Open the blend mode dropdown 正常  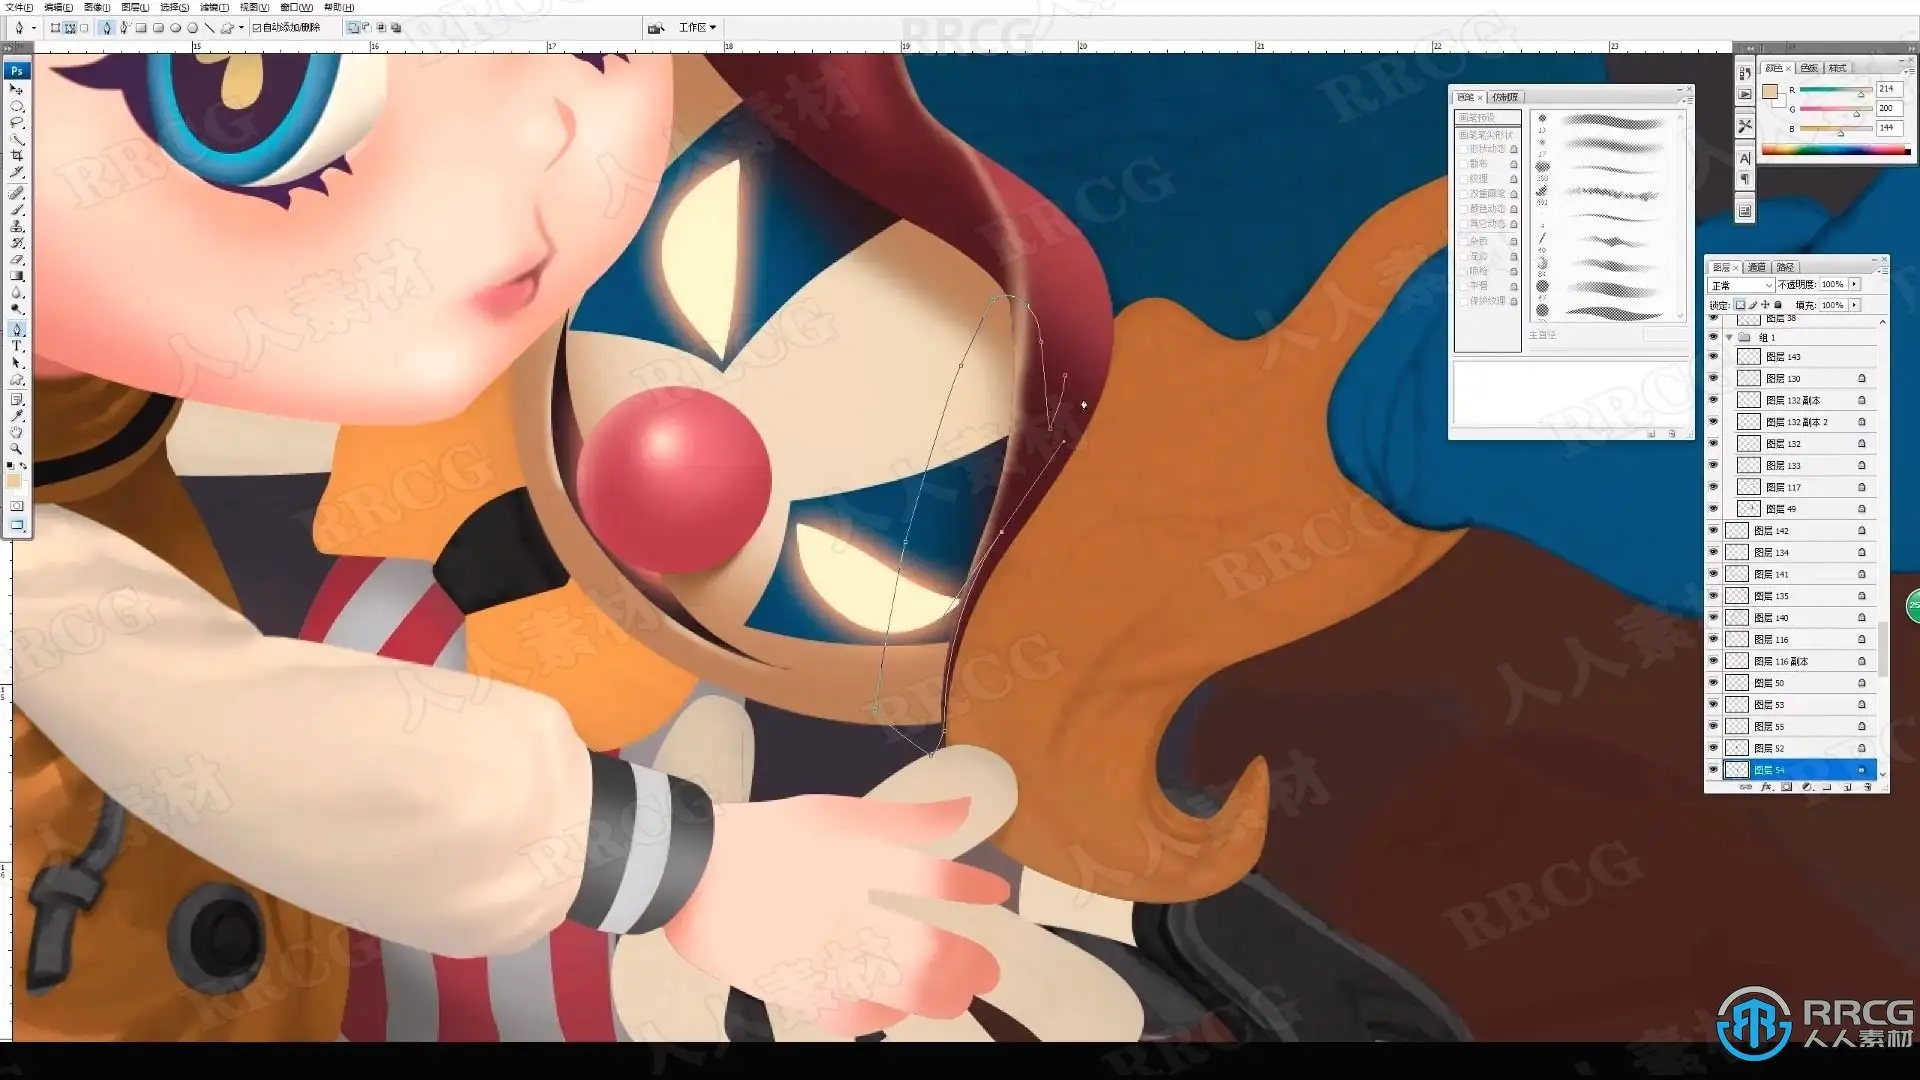(1740, 285)
